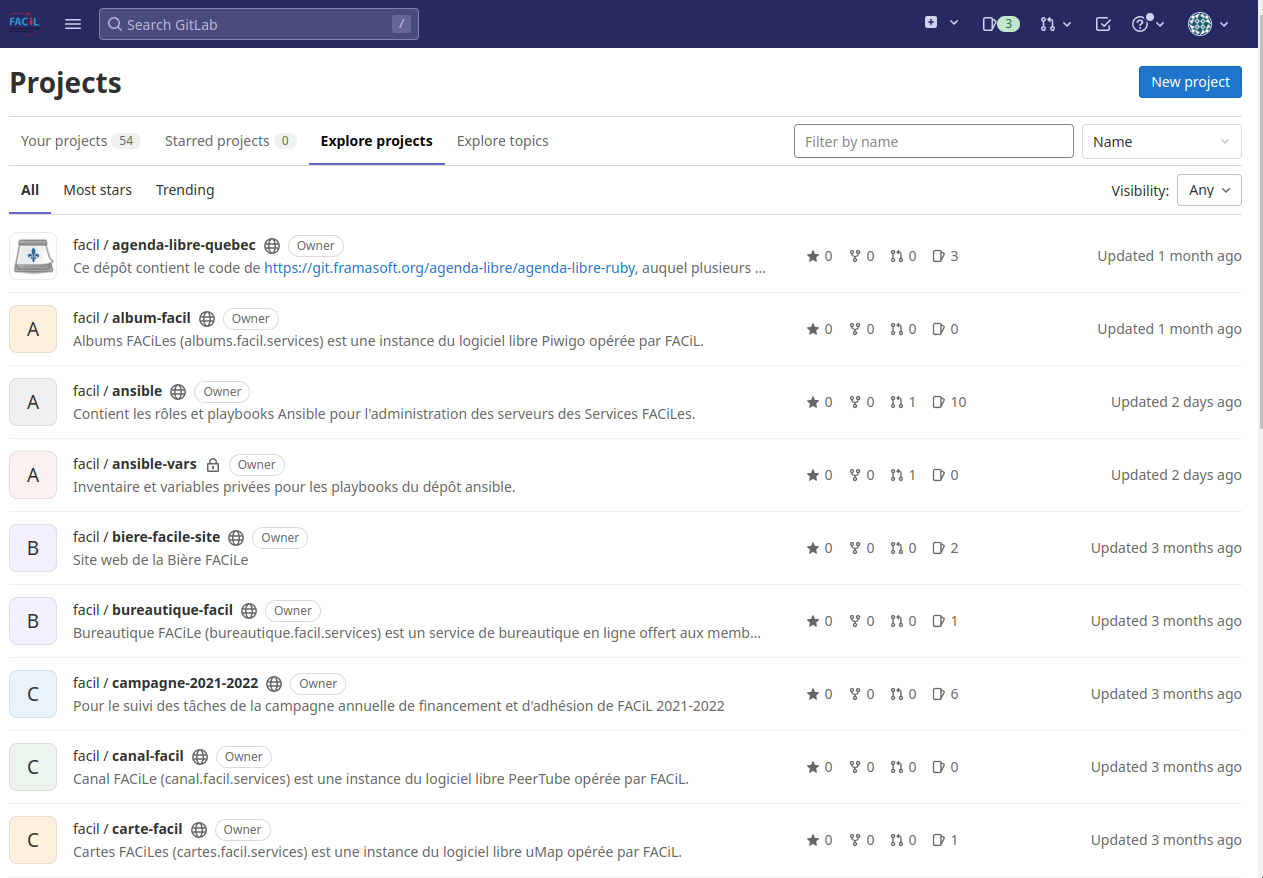
Task: Open the facil / agenda-libre-quebec project
Action: tap(164, 245)
